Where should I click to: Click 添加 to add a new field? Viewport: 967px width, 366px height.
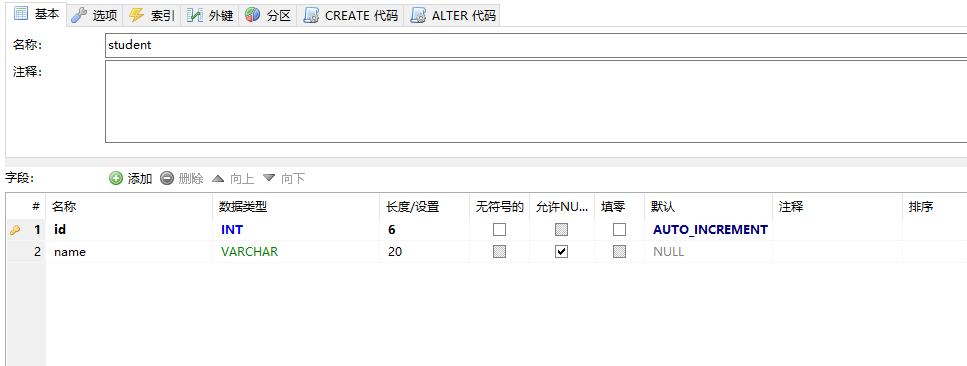[131, 178]
